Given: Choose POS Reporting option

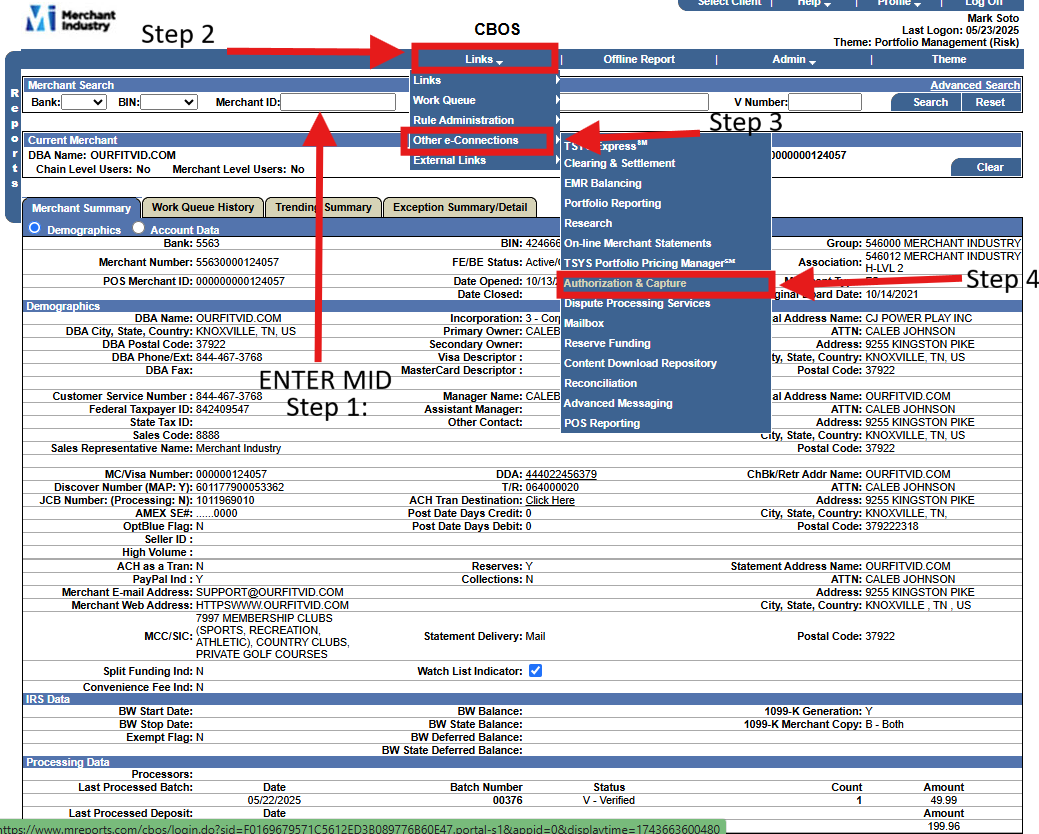Looking at the screenshot, I should [x=665, y=423].
